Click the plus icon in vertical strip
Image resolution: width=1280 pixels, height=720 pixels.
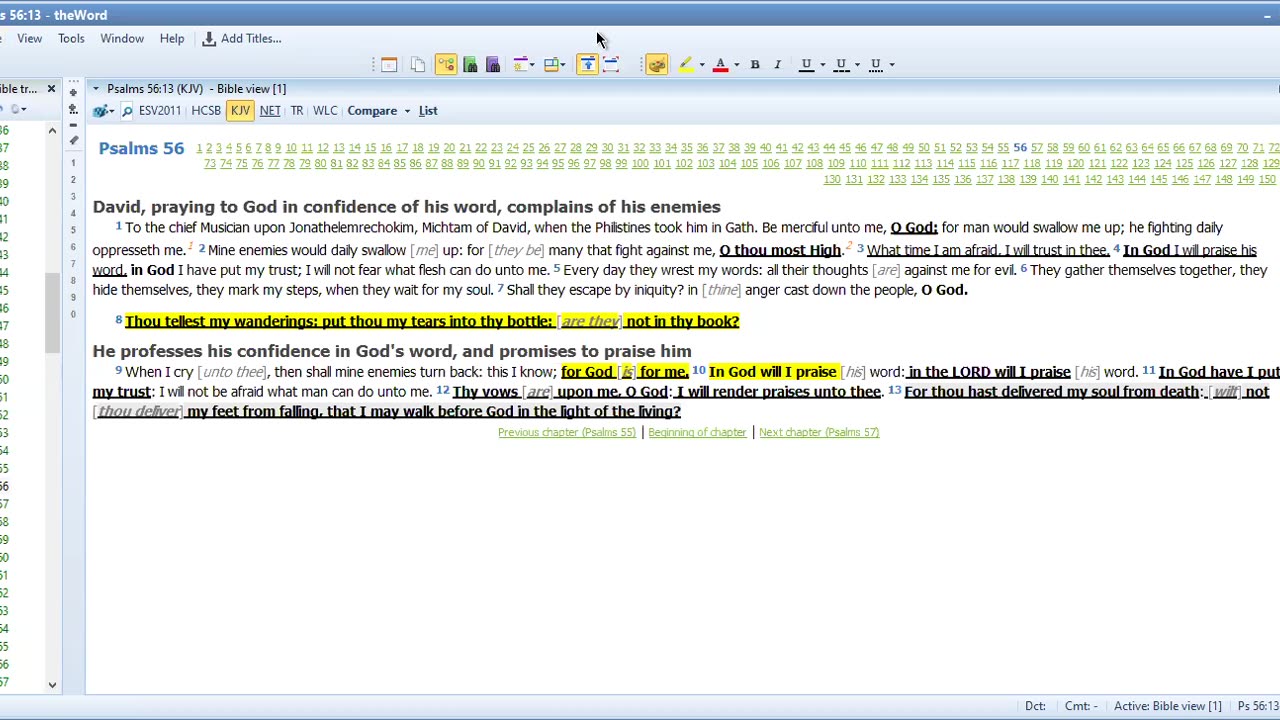coord(73,92)
